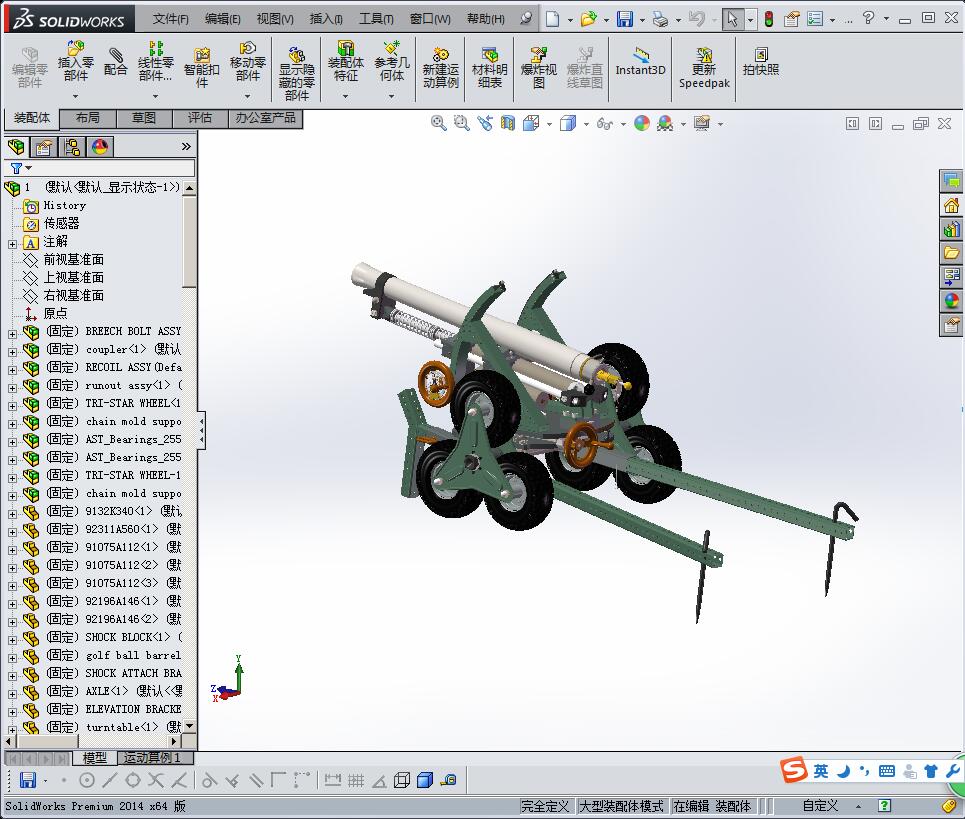This screenshot has height=819, width=965.
Task: Open the 插入(I) menu
Action: 326,19
